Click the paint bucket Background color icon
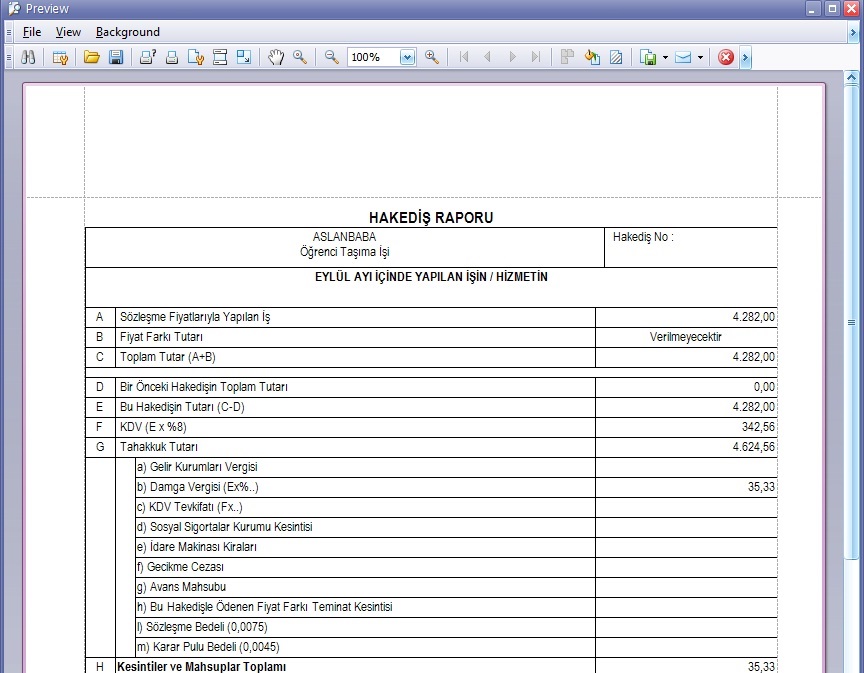Image resolution: width=864 pixels, height=673 pixels. 592,57
